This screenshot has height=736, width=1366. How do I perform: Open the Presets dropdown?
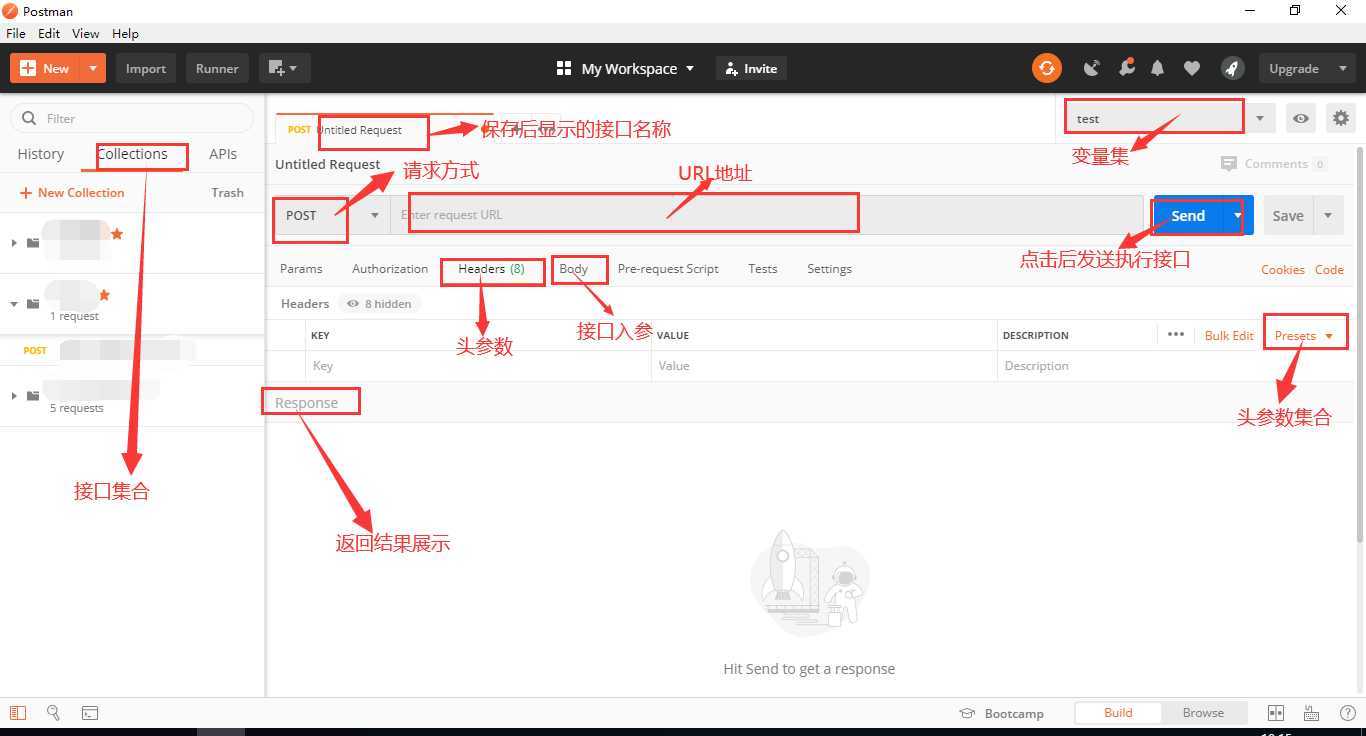click(x=1303, y=336)
